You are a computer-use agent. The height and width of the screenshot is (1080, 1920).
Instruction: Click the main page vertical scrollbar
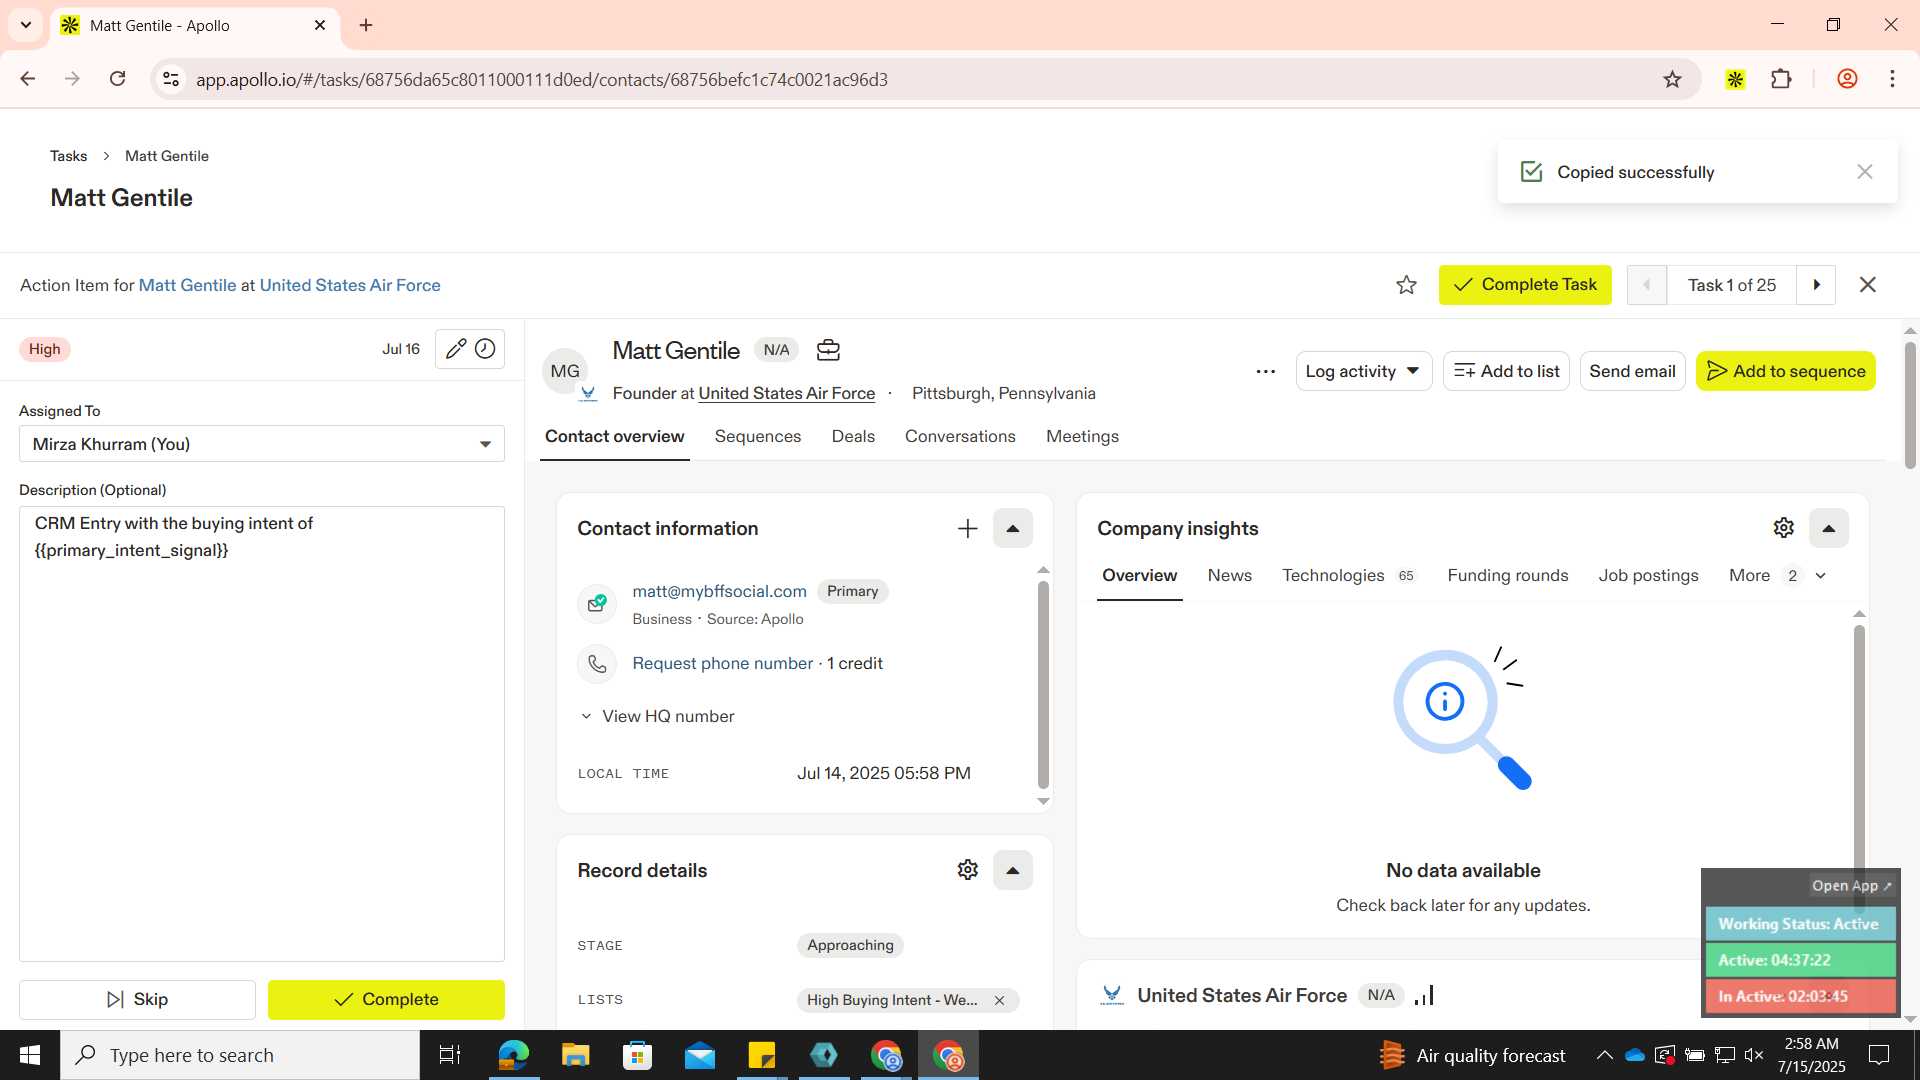[1910, 405]
